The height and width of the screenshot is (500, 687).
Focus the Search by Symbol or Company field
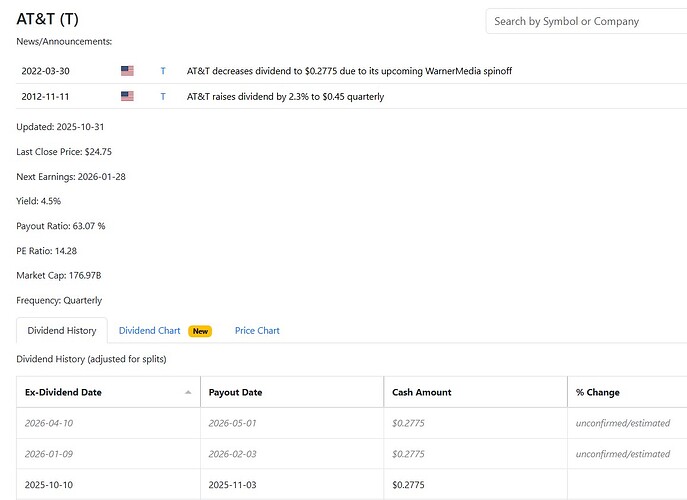(x=585, y=21)
